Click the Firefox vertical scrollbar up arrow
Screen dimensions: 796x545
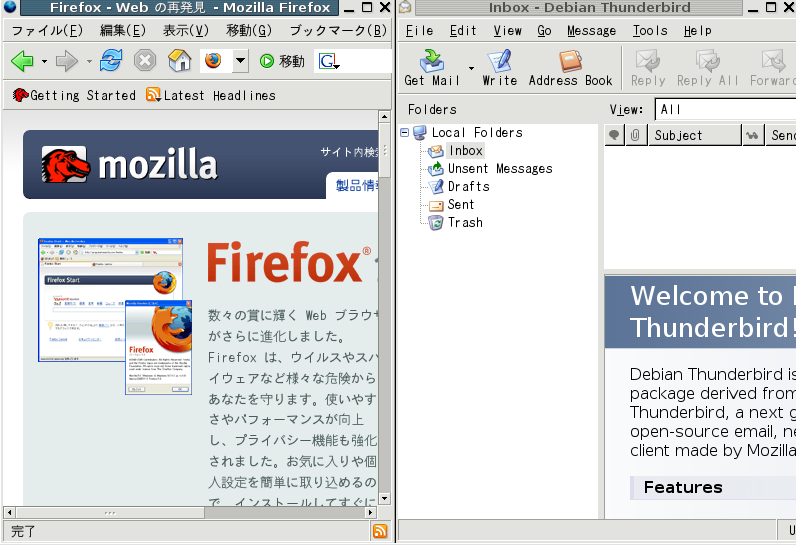[x=384, y=117]
